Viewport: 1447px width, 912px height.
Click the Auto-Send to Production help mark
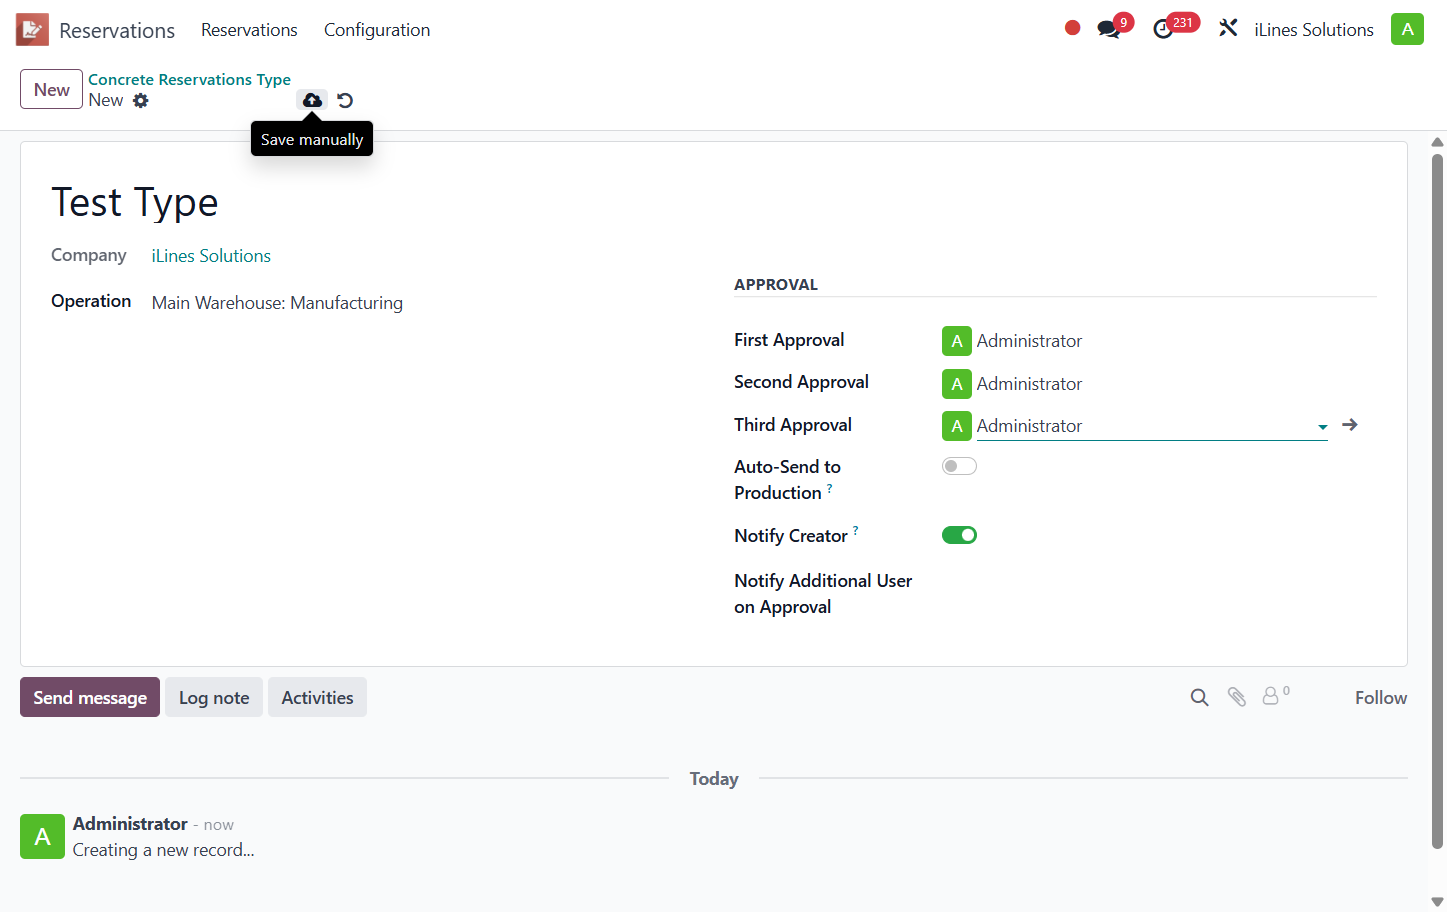[x=829, y=487]
